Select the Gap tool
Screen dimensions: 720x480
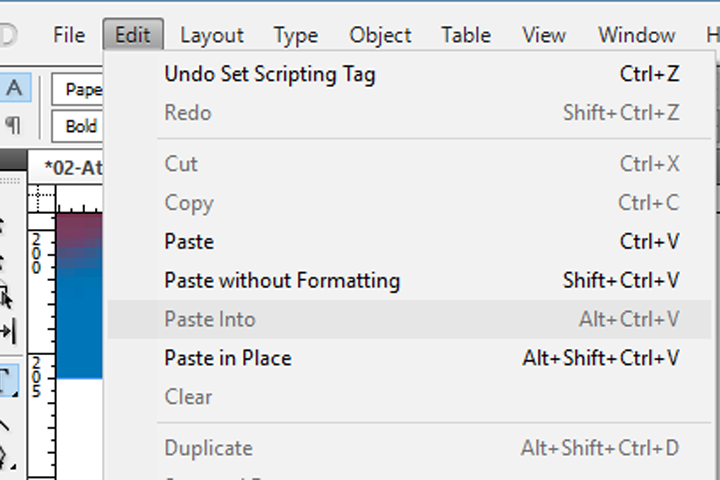[x=7, y=331]
